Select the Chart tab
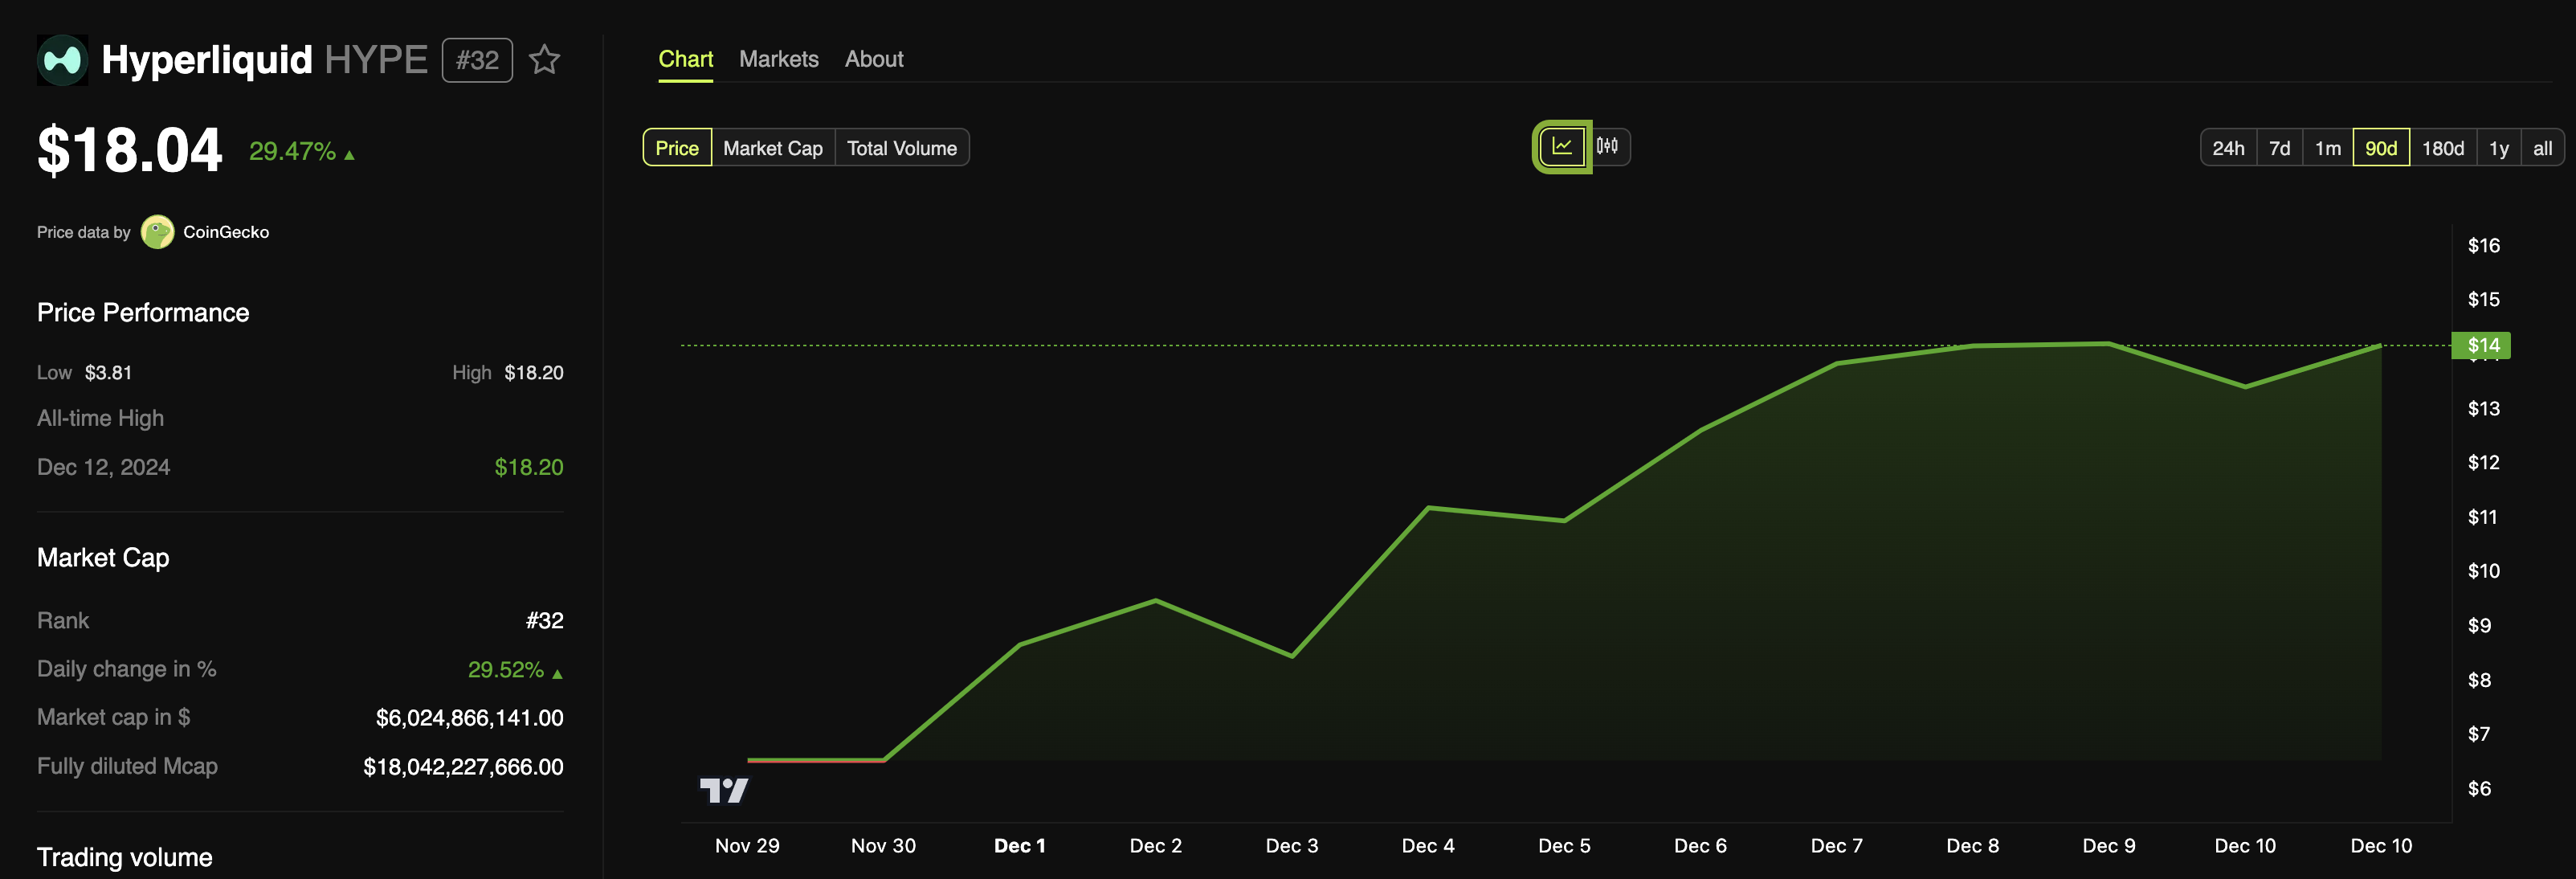Viewport: 2576px width, 879px height. click(685, 59)
